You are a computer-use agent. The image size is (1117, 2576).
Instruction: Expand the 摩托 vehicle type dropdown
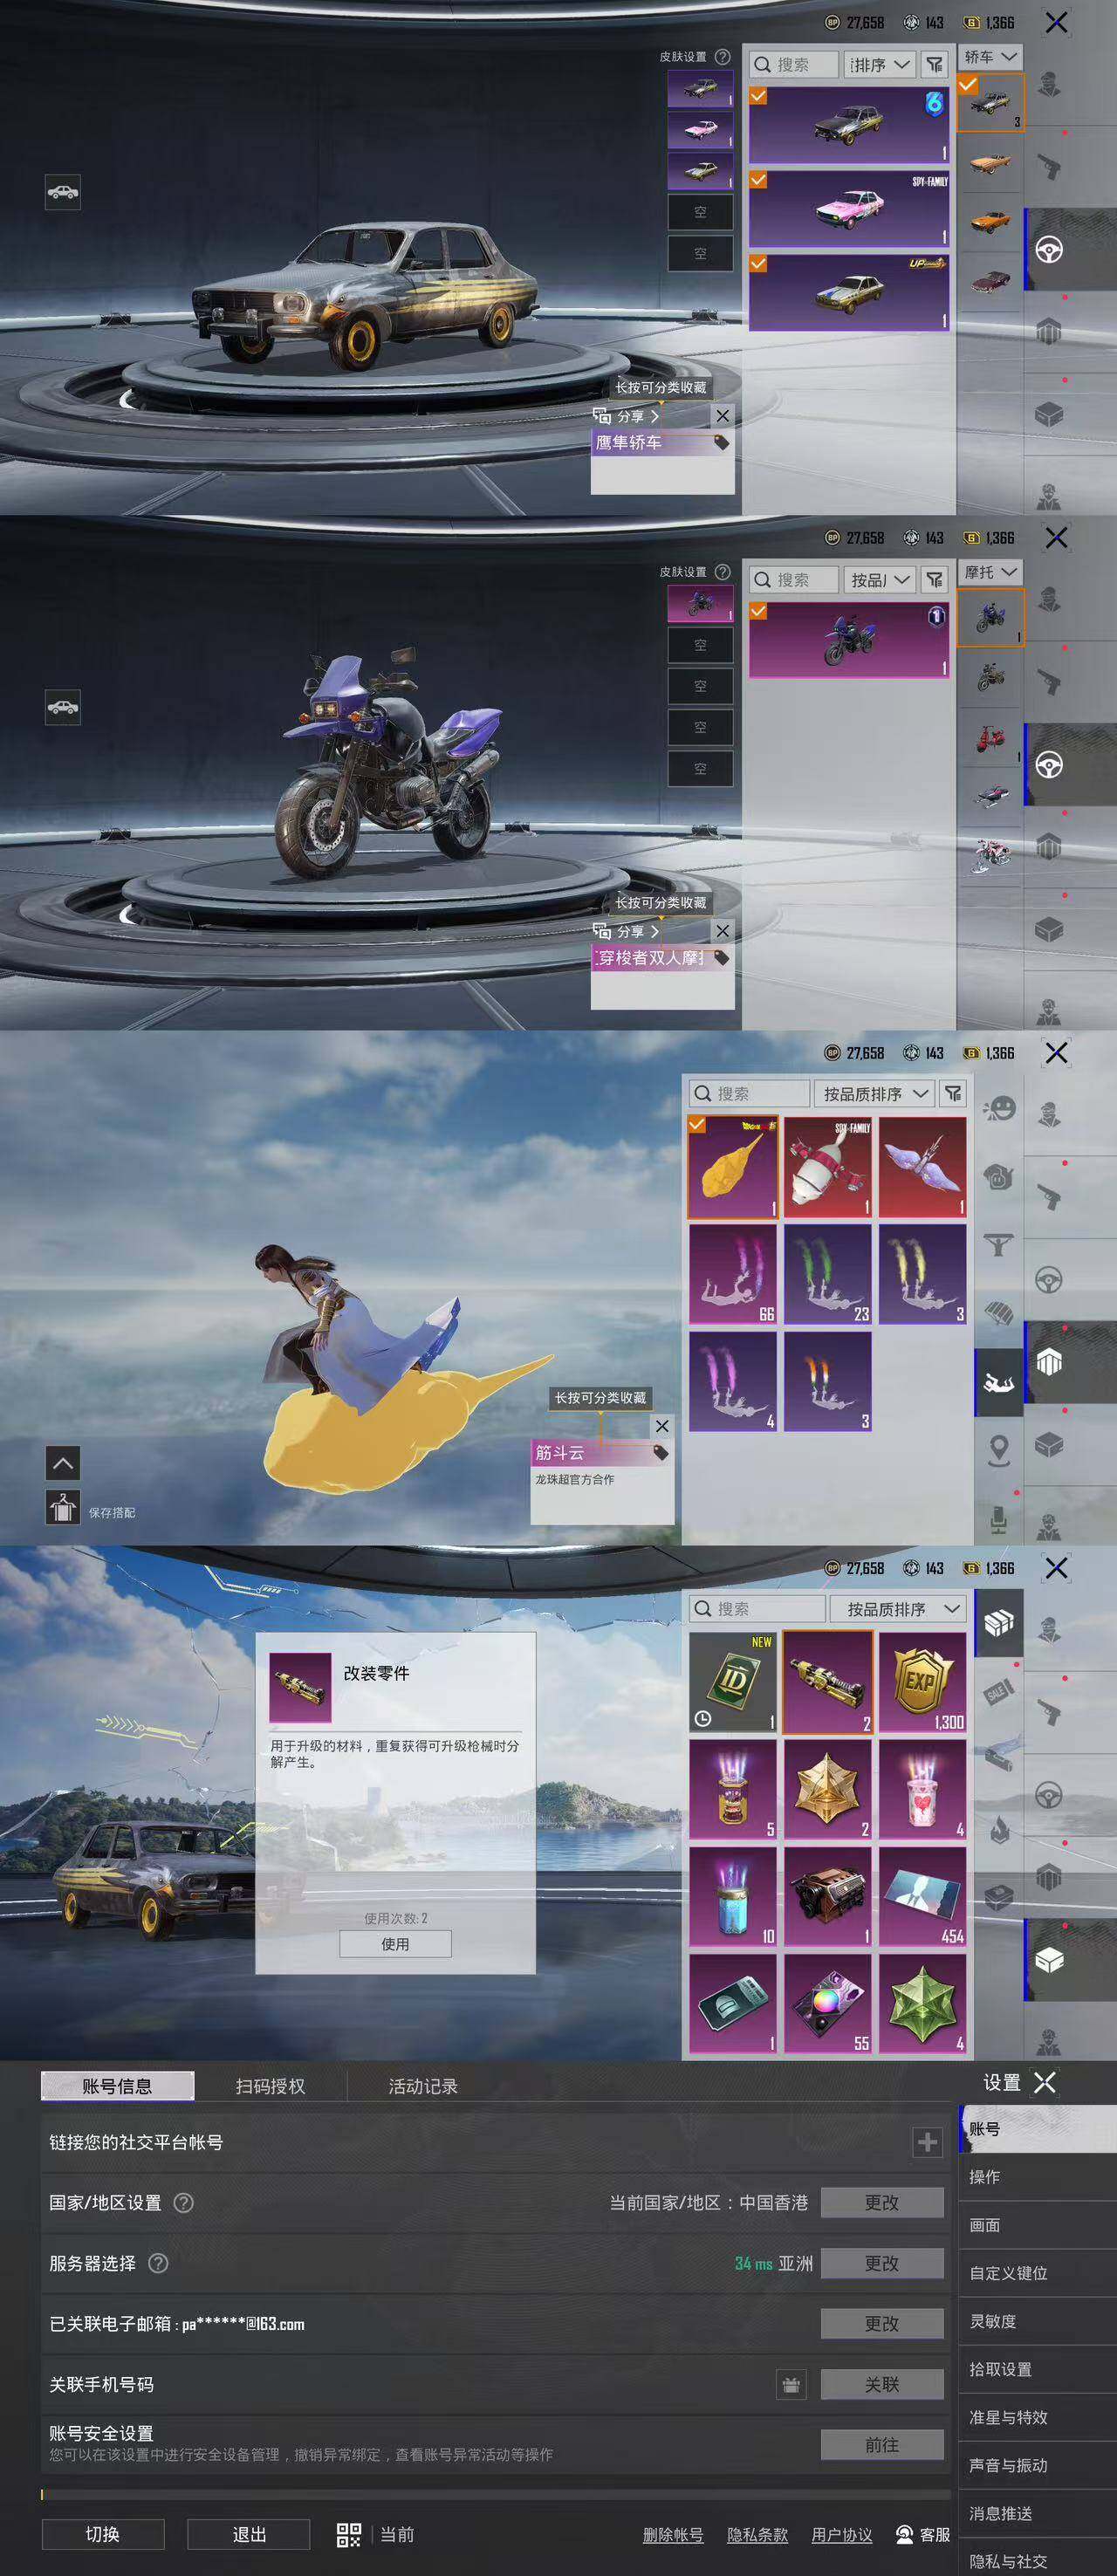coord(990,572)
